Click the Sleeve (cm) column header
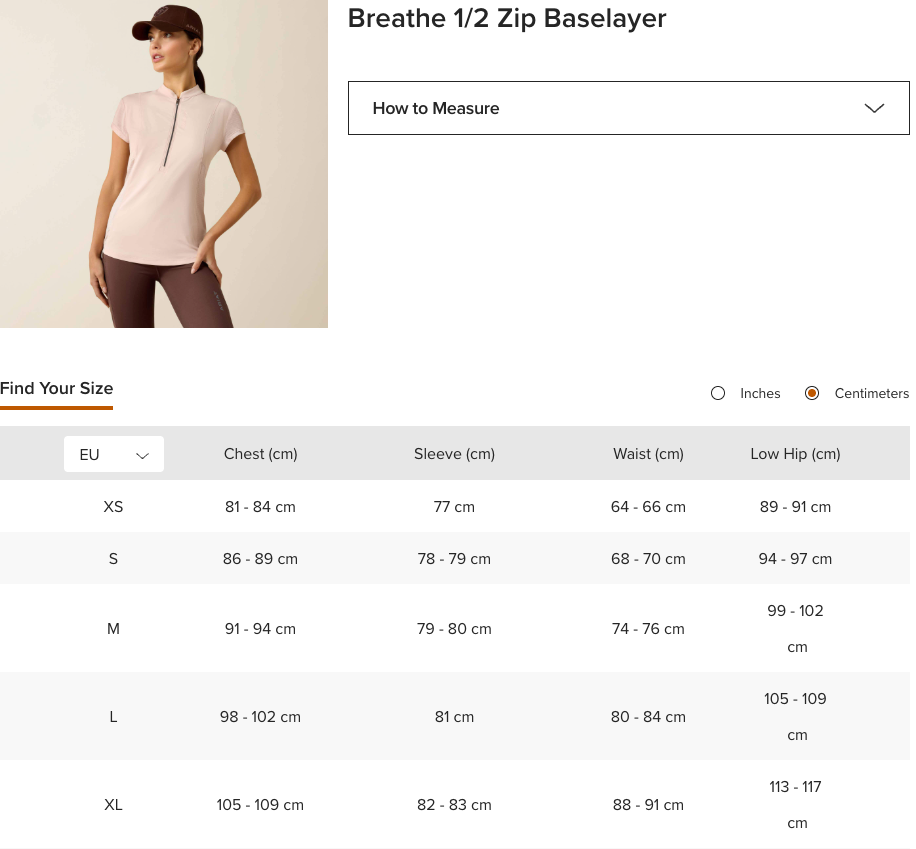The image size is (916, 849). pos(454,454)
